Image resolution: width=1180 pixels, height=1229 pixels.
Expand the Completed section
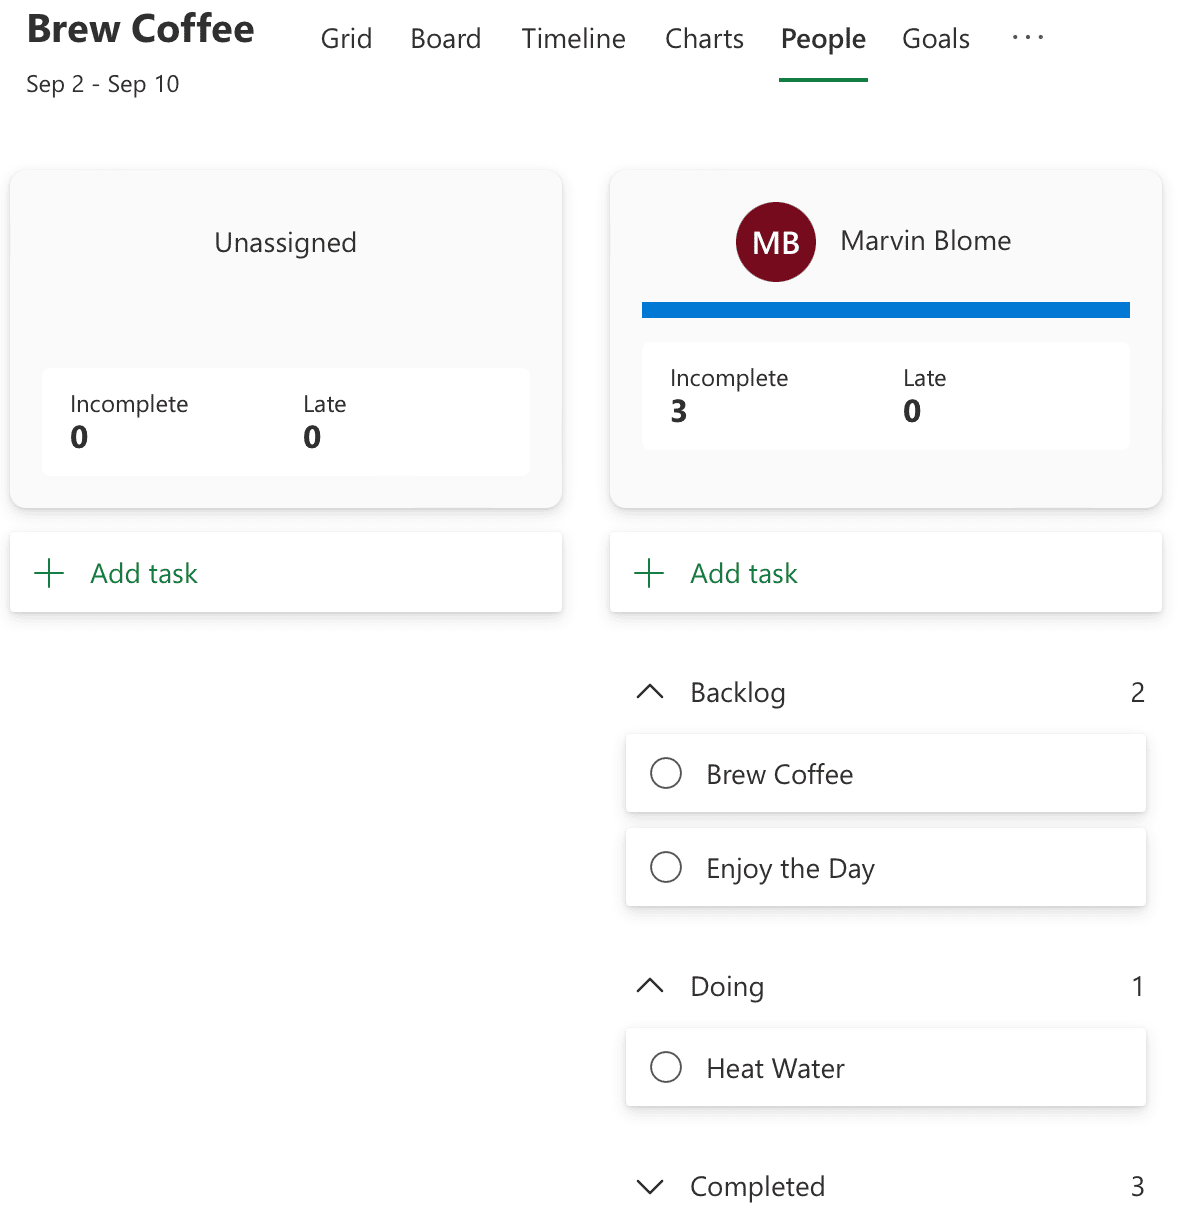click(650, 1186)
